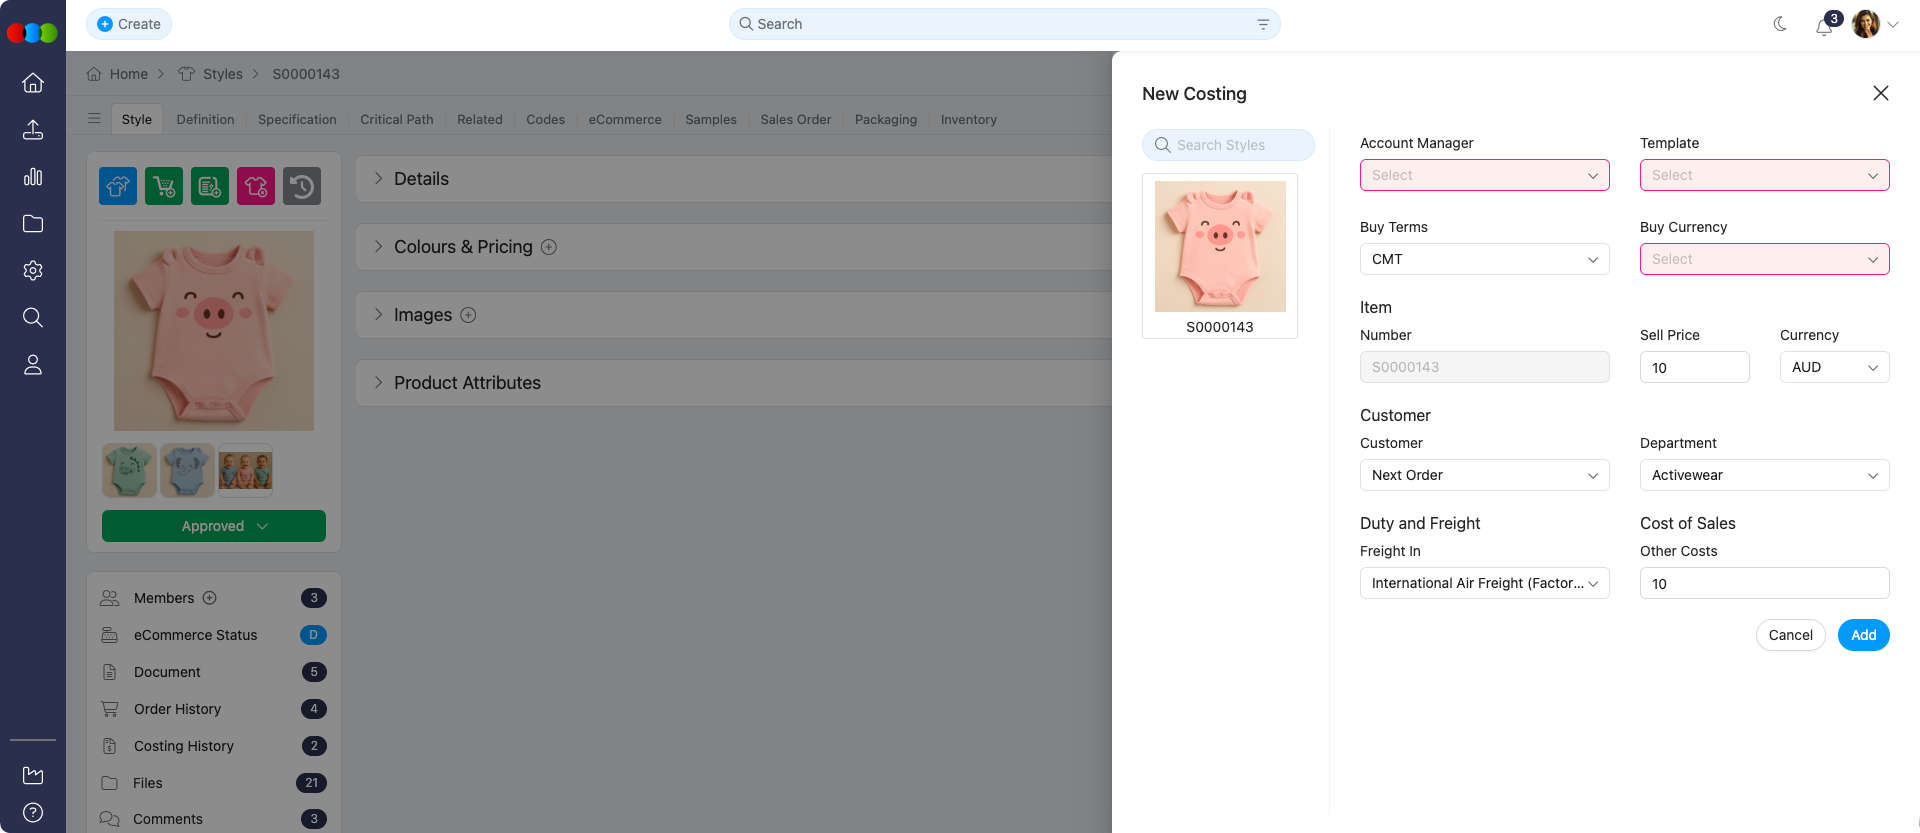Select the S0000143 style thumbnail
This screenshot has width=1920, height=833.
coord(1220,255)
